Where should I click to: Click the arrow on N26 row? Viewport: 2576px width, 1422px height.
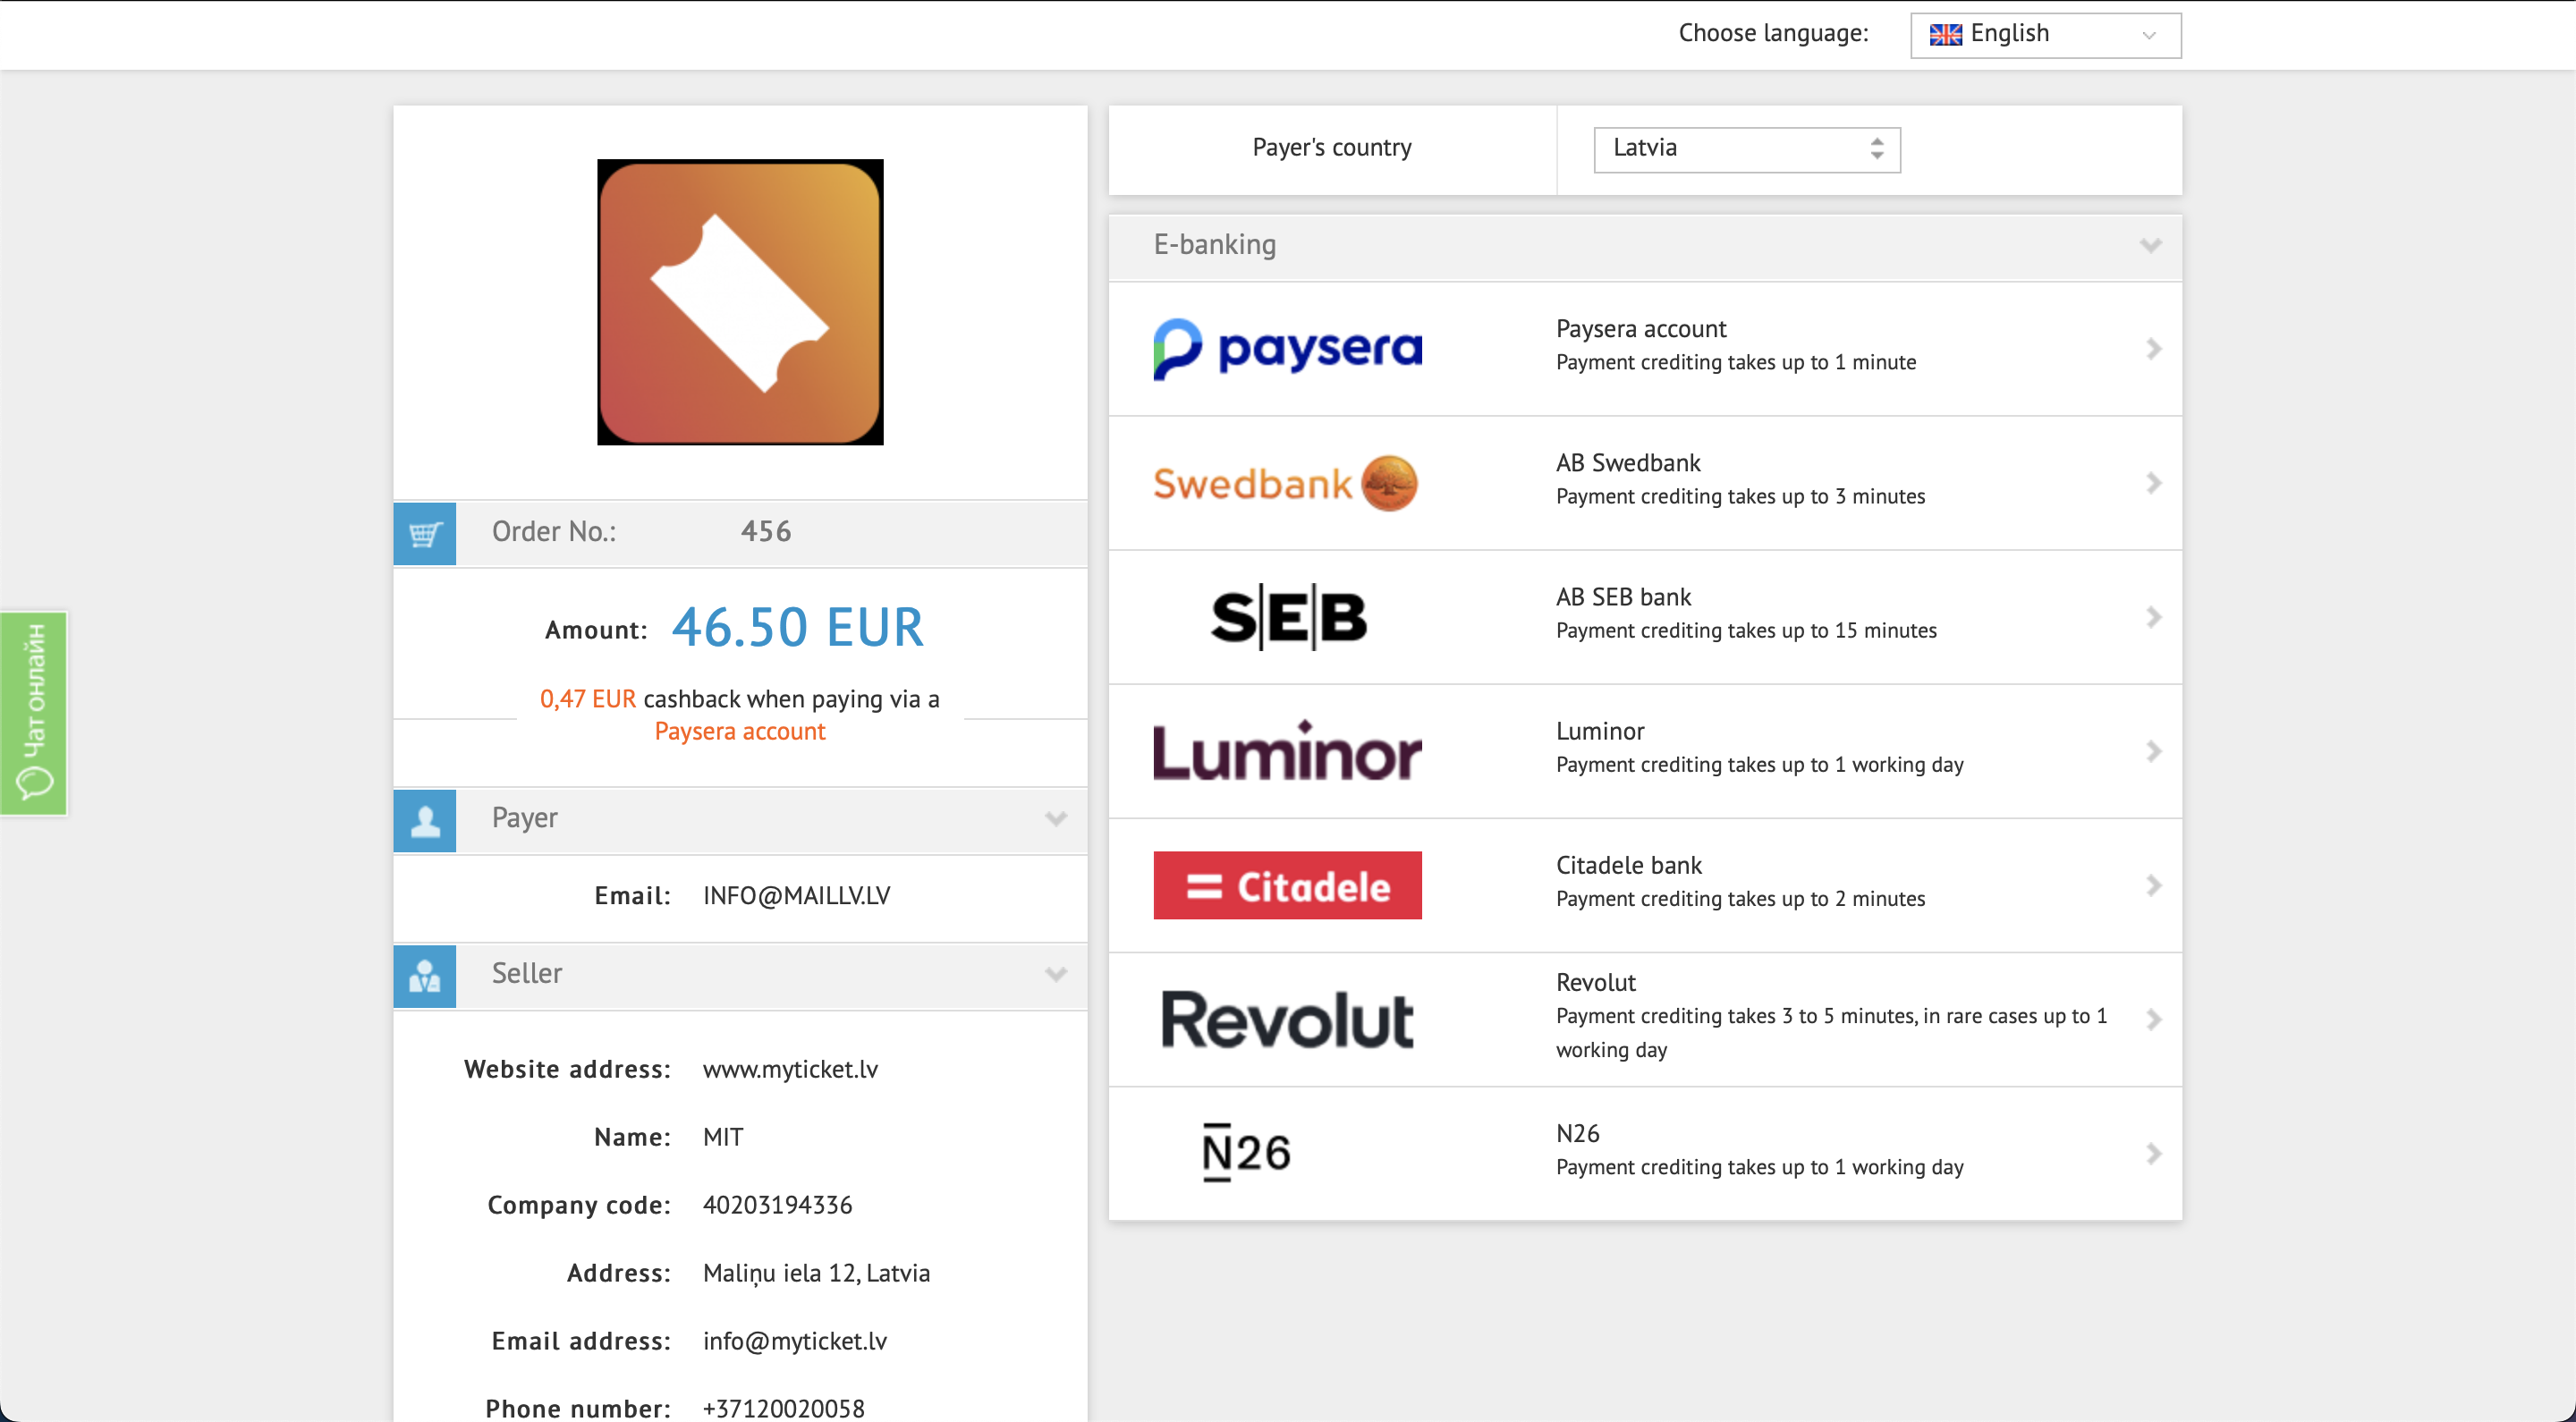[x=2153, y=1153]
